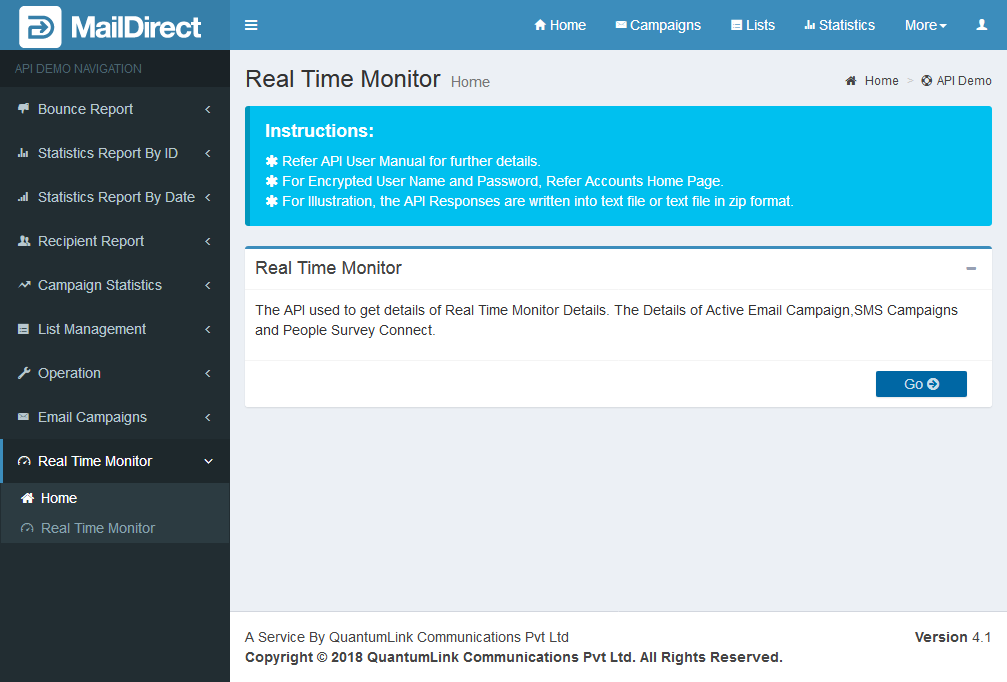Image resolution: width=1007 pixels, height=682 pixels.
Task: Open Campaigns in top navigation
Action: tap(658, 25)
